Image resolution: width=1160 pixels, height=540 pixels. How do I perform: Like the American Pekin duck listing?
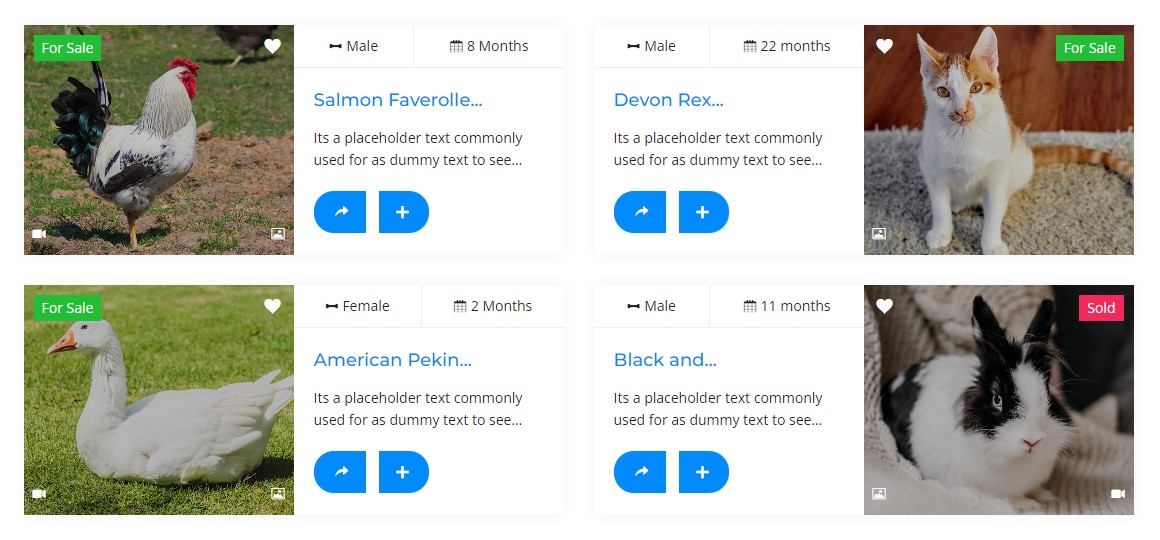coord(272,306)
